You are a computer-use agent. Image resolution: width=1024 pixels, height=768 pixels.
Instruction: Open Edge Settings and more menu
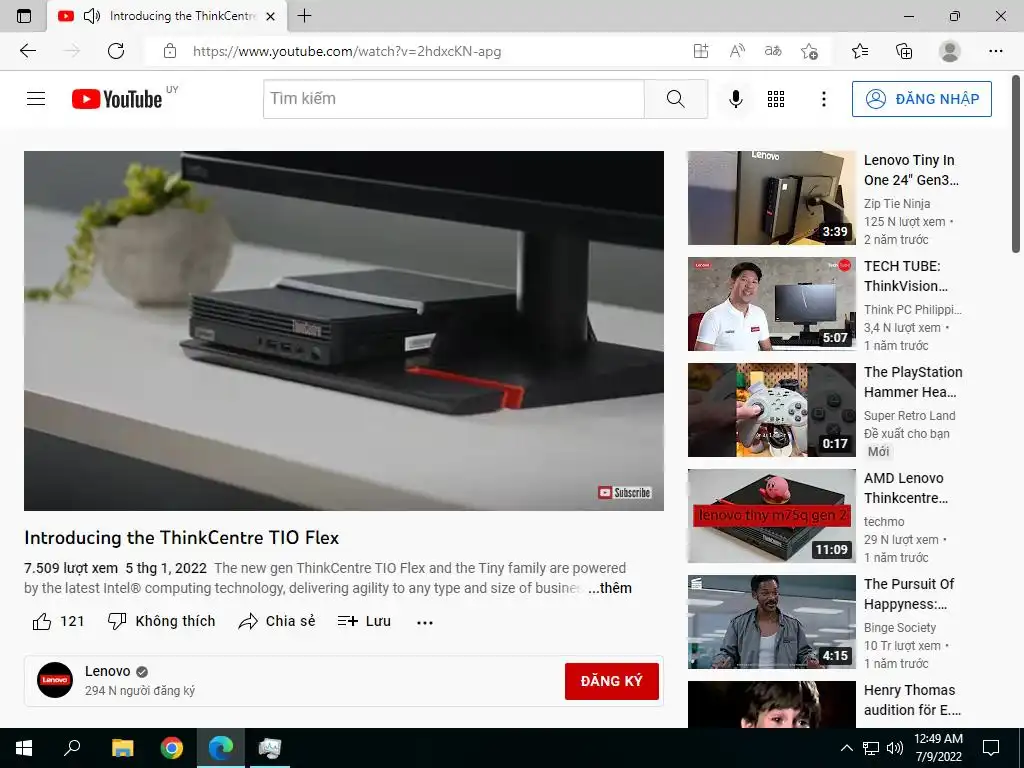pyautogui.click(x=995, y=51)
